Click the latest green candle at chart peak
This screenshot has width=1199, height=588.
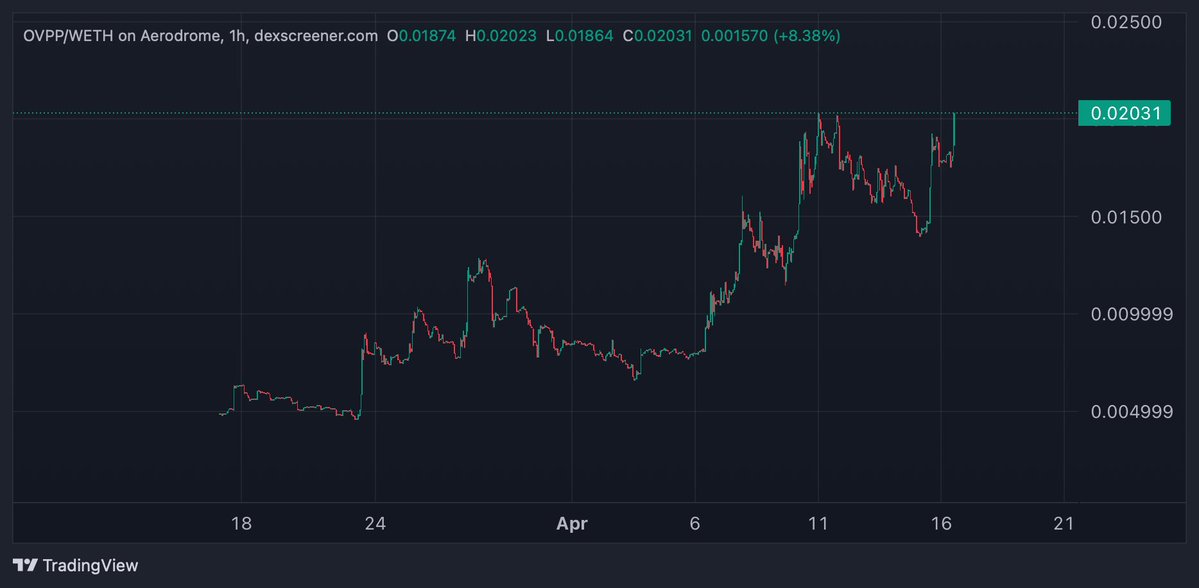pos(954,130)
